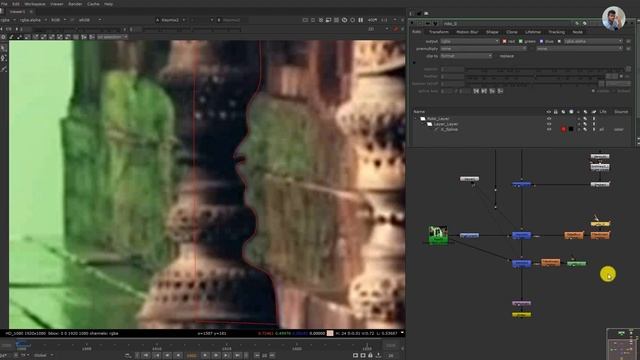Adjust the feather slider
The width and height of the screenshot is (640, 360).
coord(535,76)
